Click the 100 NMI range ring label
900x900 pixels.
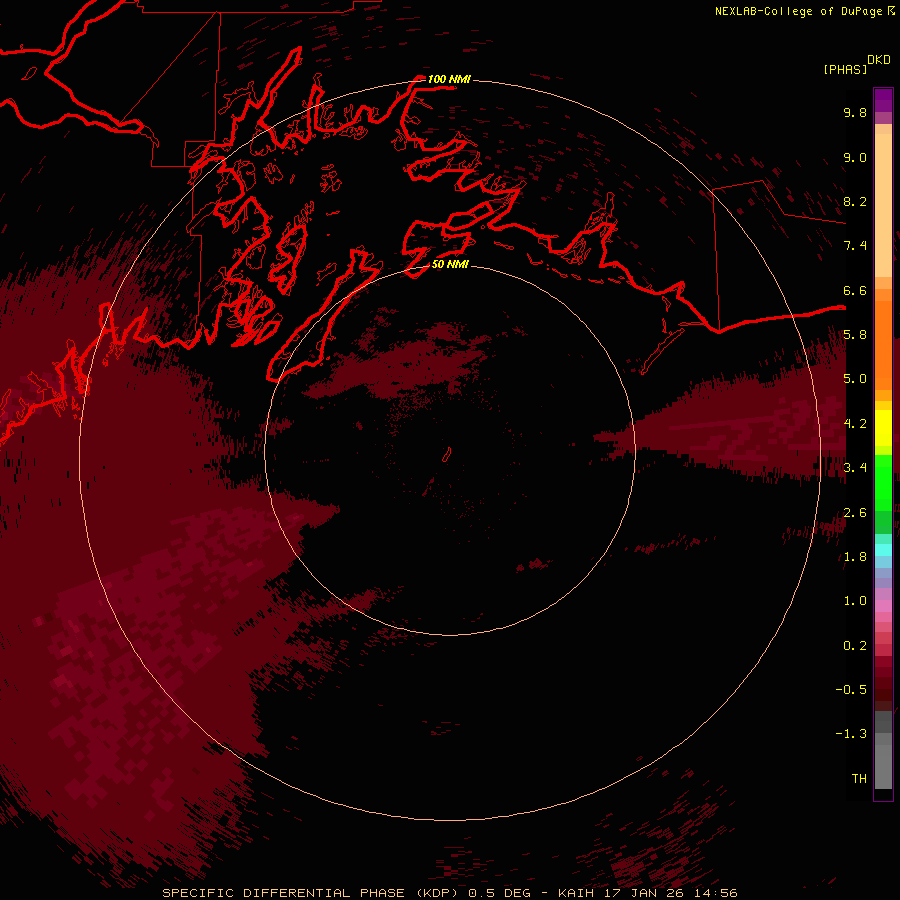pos(449,79)
